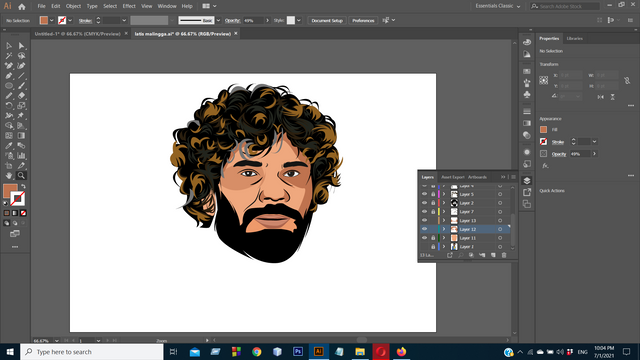Create new layer in Layers panel
Screen dimensions: 640x360
tap(493, 255)
